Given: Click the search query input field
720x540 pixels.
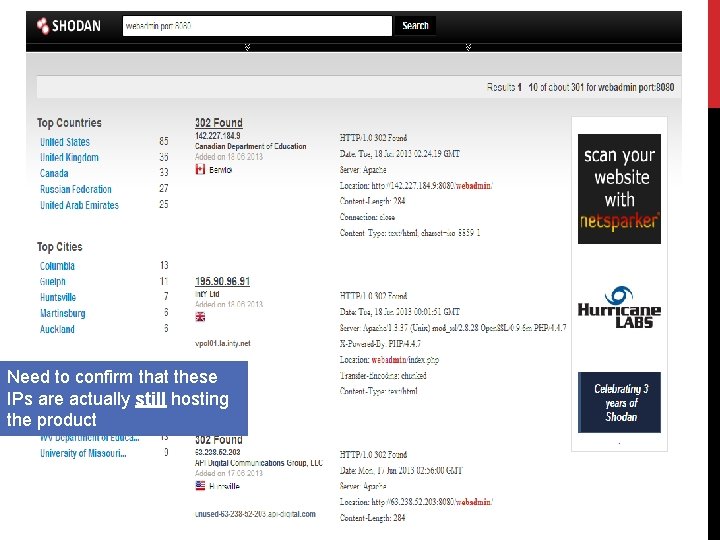Looking at the screenshot, I should pos(257,26).
